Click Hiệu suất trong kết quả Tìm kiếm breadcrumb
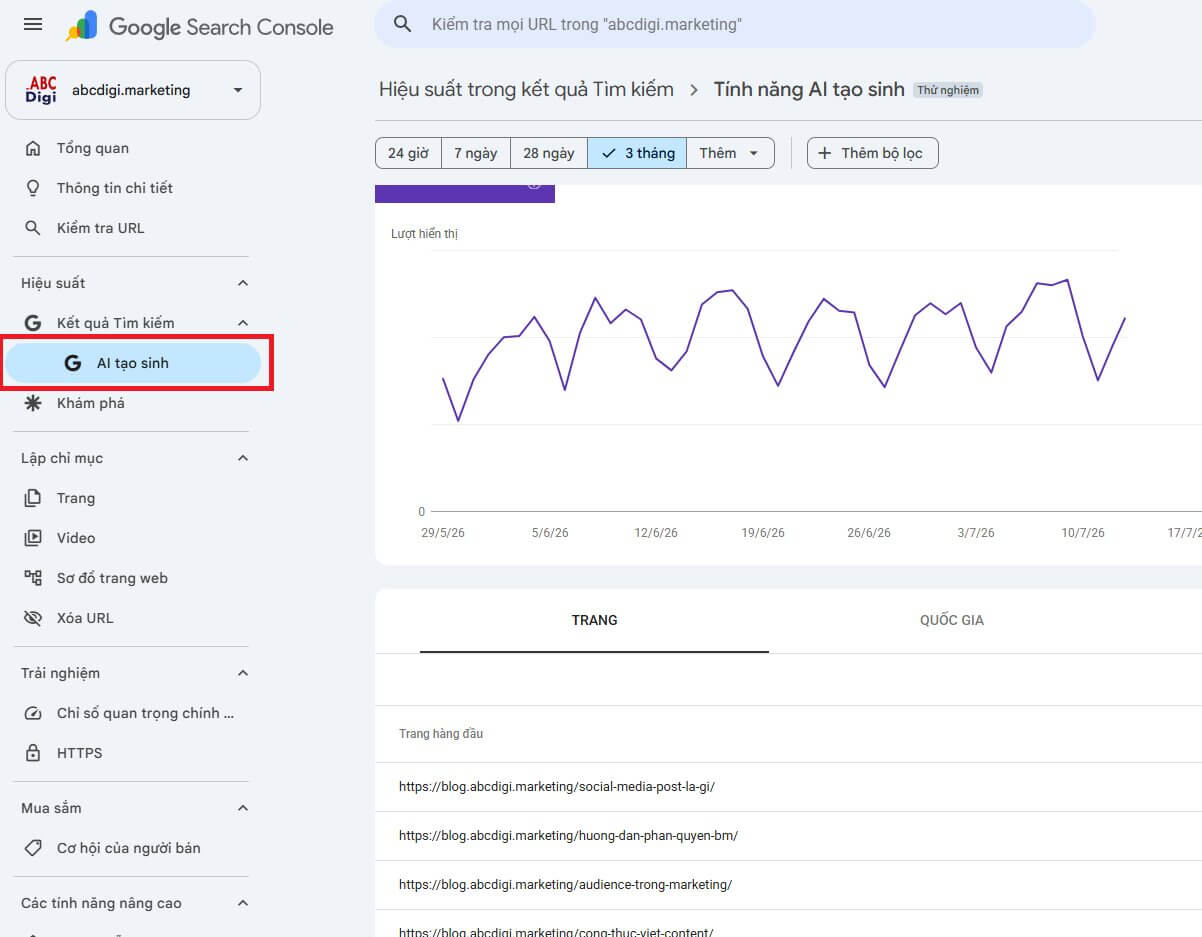Screen dimensions: 1202x937 point(526,89)
